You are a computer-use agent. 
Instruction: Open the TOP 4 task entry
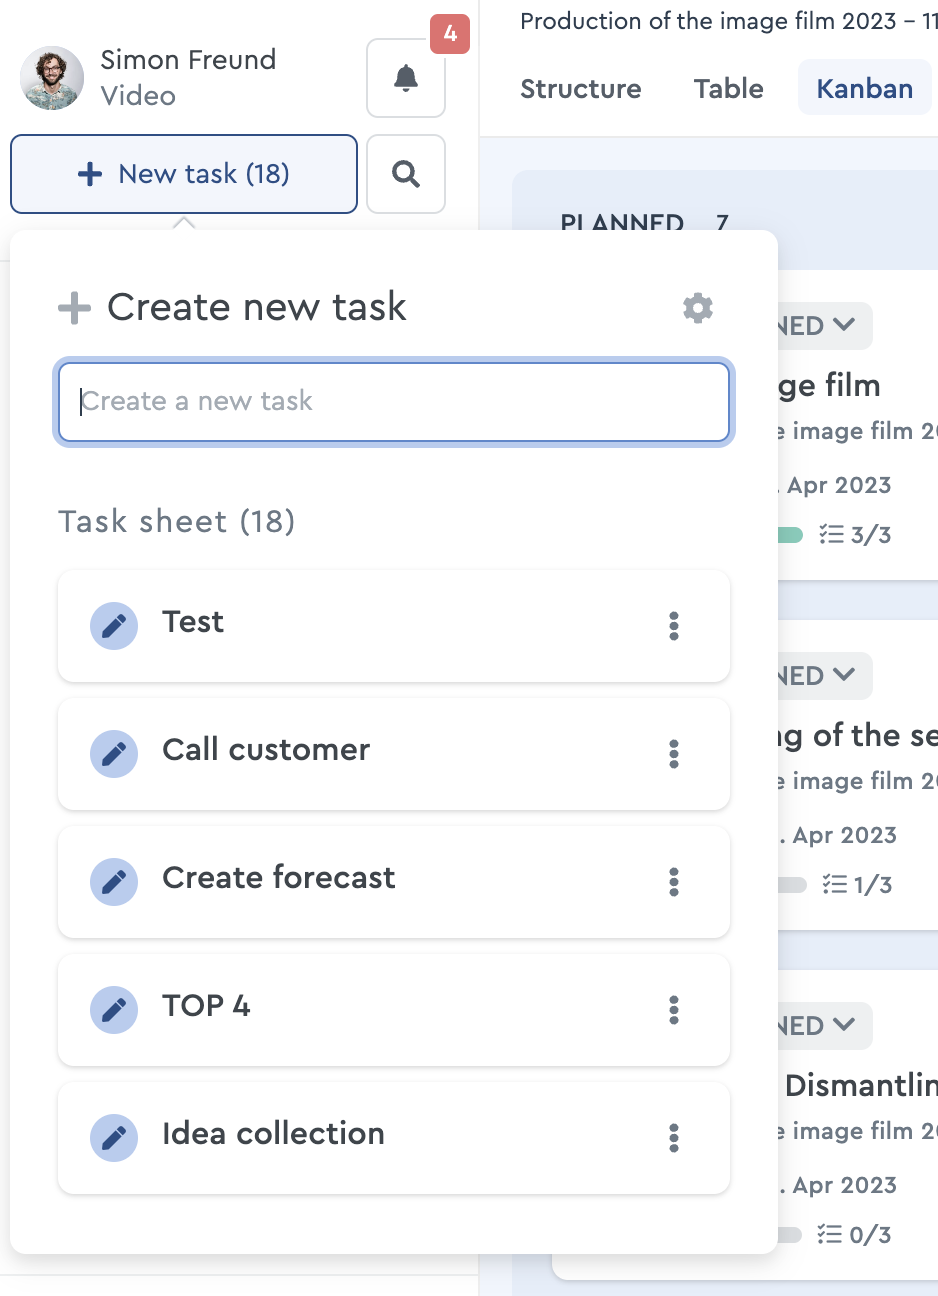coord(394,1010)
